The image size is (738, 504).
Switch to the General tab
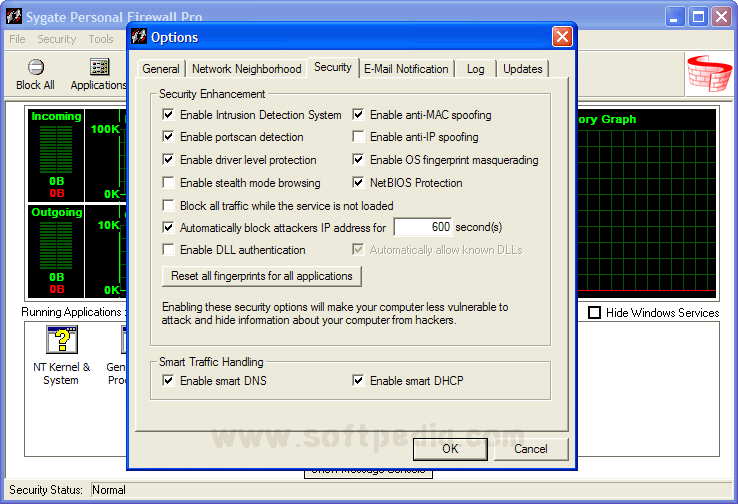(x=160, y=69)
